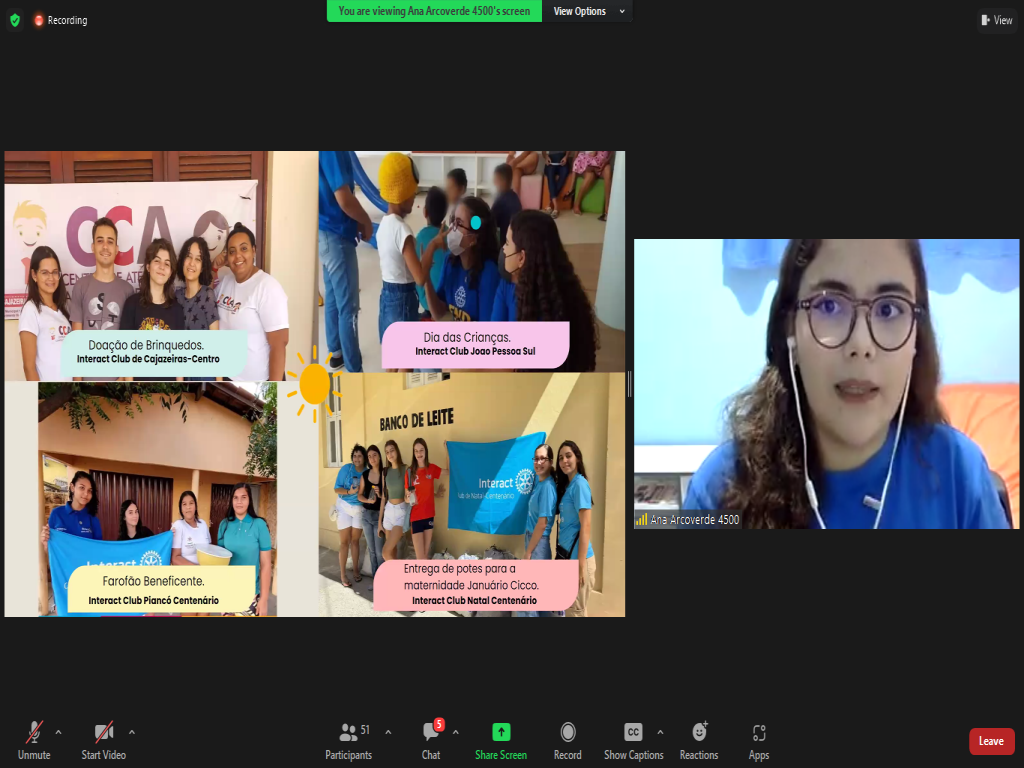Expand video options arrow beside Start Video
The width and height of the screenshot is (1024, 768).
click(x=132, y=731)
